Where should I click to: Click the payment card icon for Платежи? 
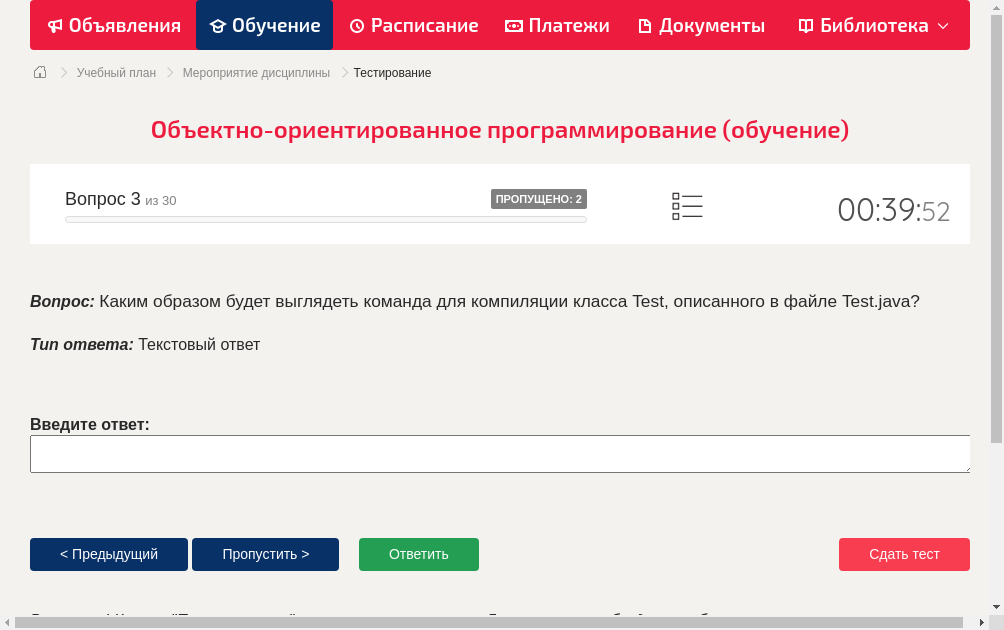click(x=513, y=25)
